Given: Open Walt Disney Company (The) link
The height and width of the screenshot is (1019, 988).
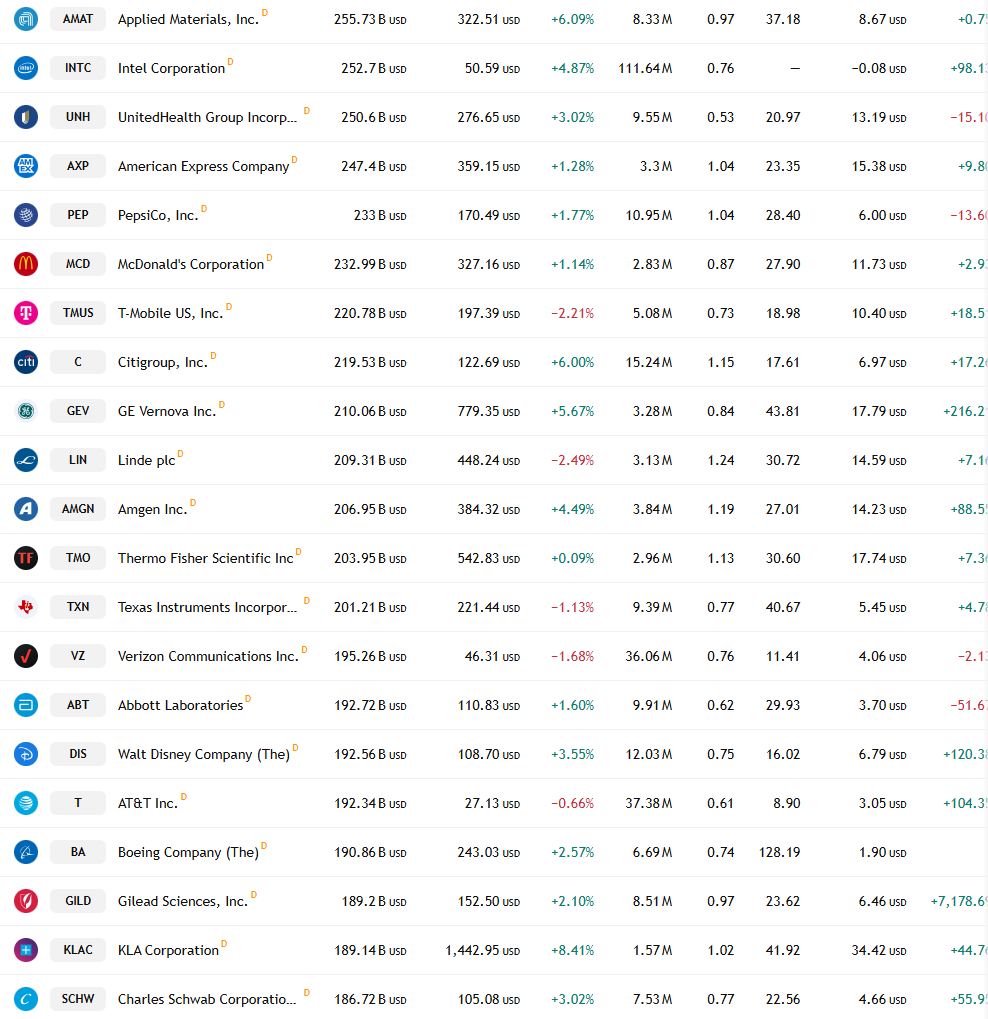Looking at the screenshot, I should [x=204, y=755].
